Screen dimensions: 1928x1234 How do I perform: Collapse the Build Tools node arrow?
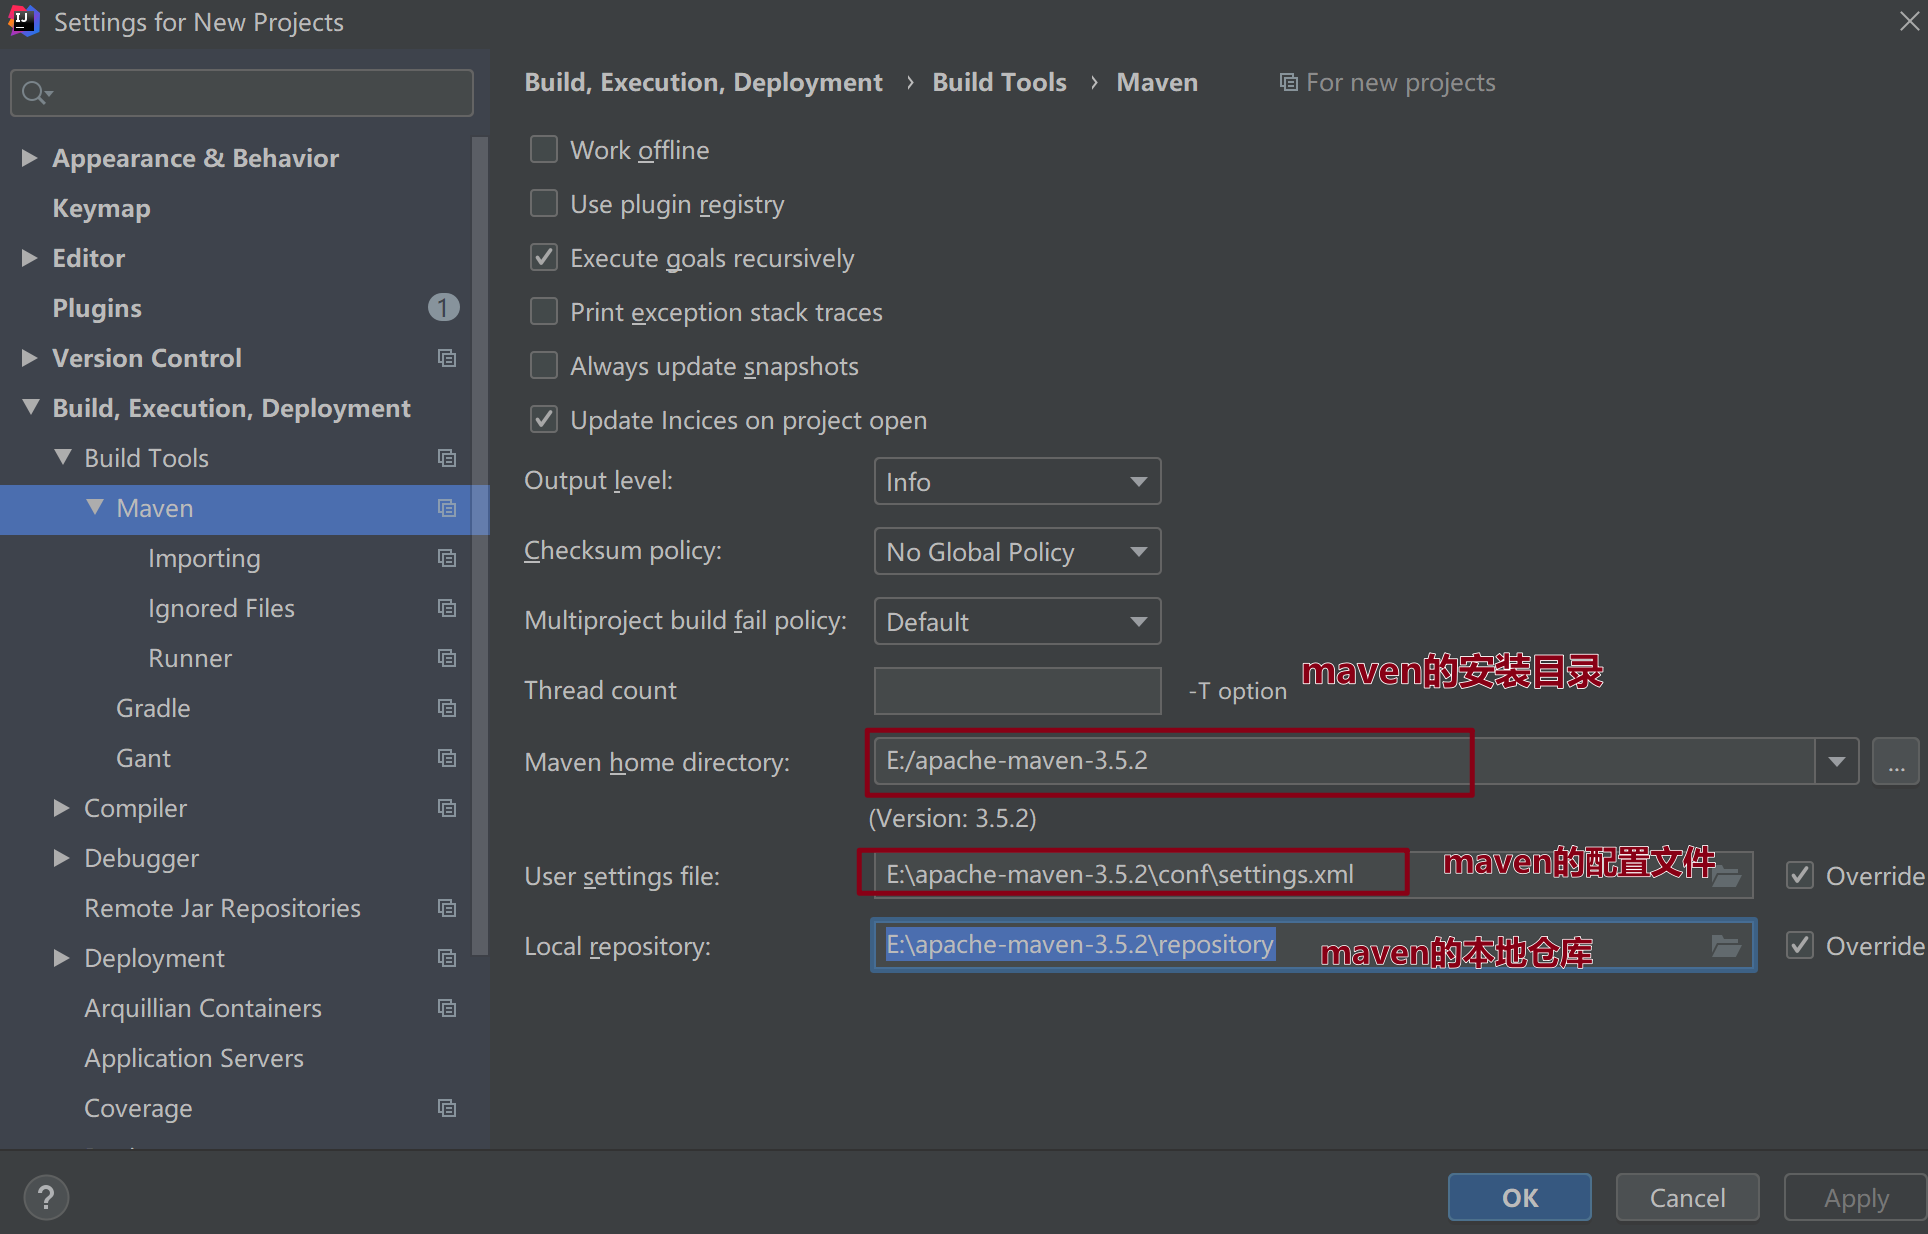tap(63, 457)
